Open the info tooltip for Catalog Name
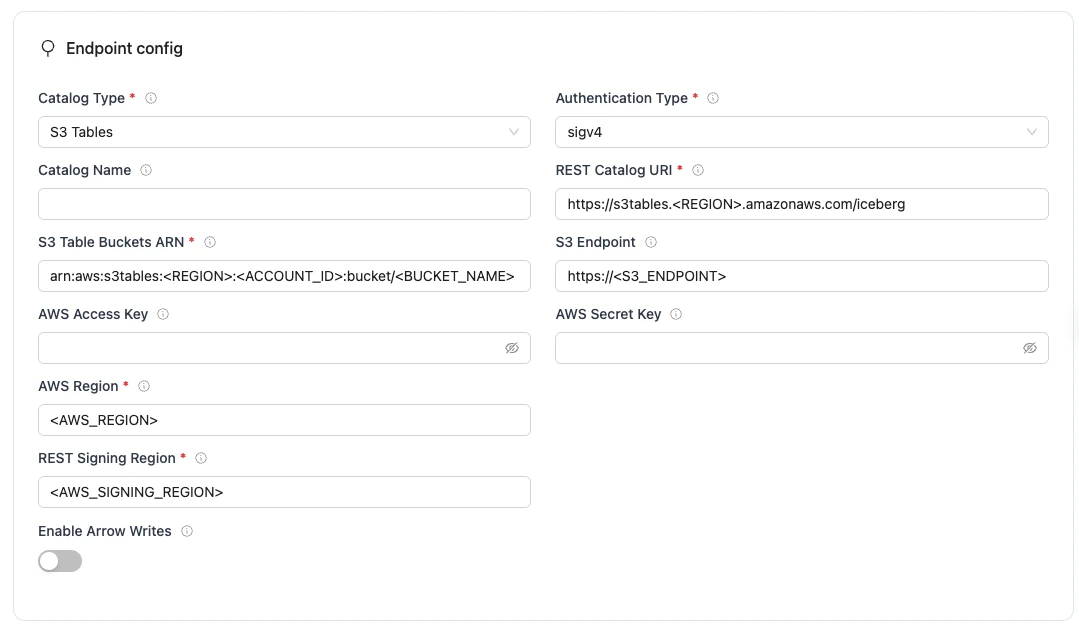Viewport: 1079px width, 638px height. point(146,170)
